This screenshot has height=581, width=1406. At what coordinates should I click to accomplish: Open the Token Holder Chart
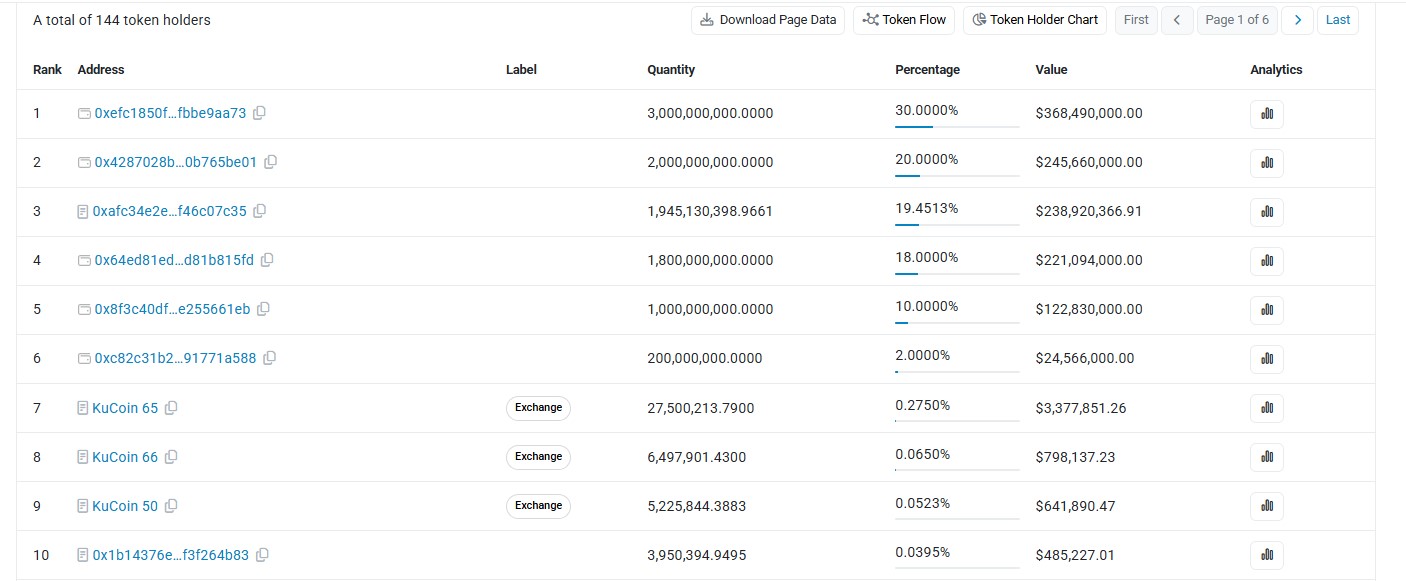[x=1035, y=20]
